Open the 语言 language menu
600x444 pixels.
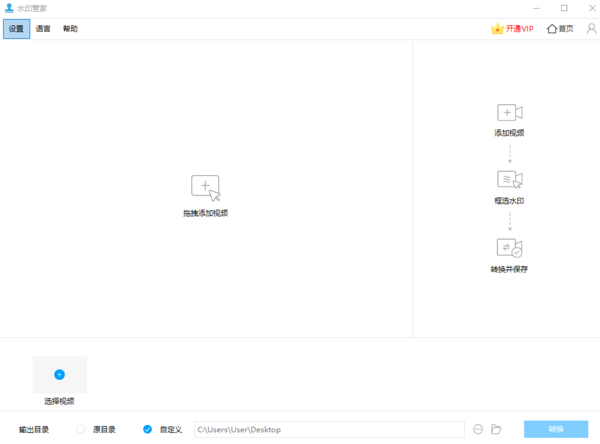43,29
